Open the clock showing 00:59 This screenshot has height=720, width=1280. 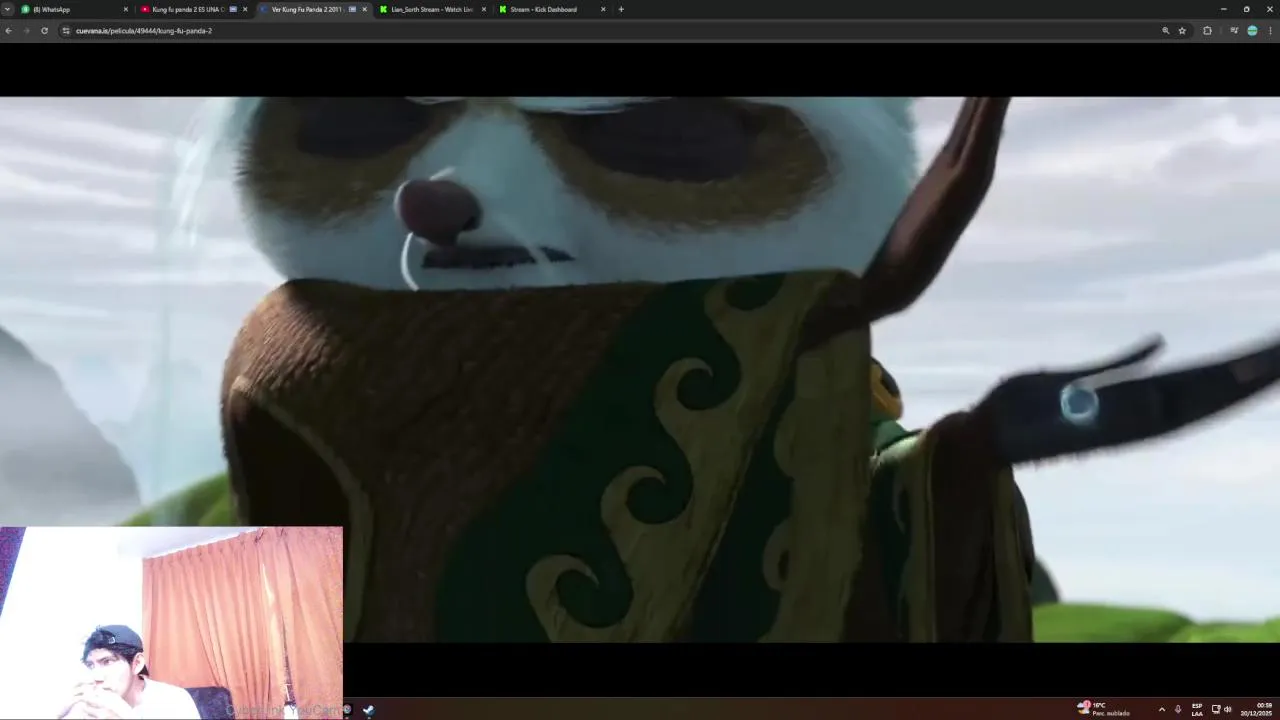[1257, 710]
